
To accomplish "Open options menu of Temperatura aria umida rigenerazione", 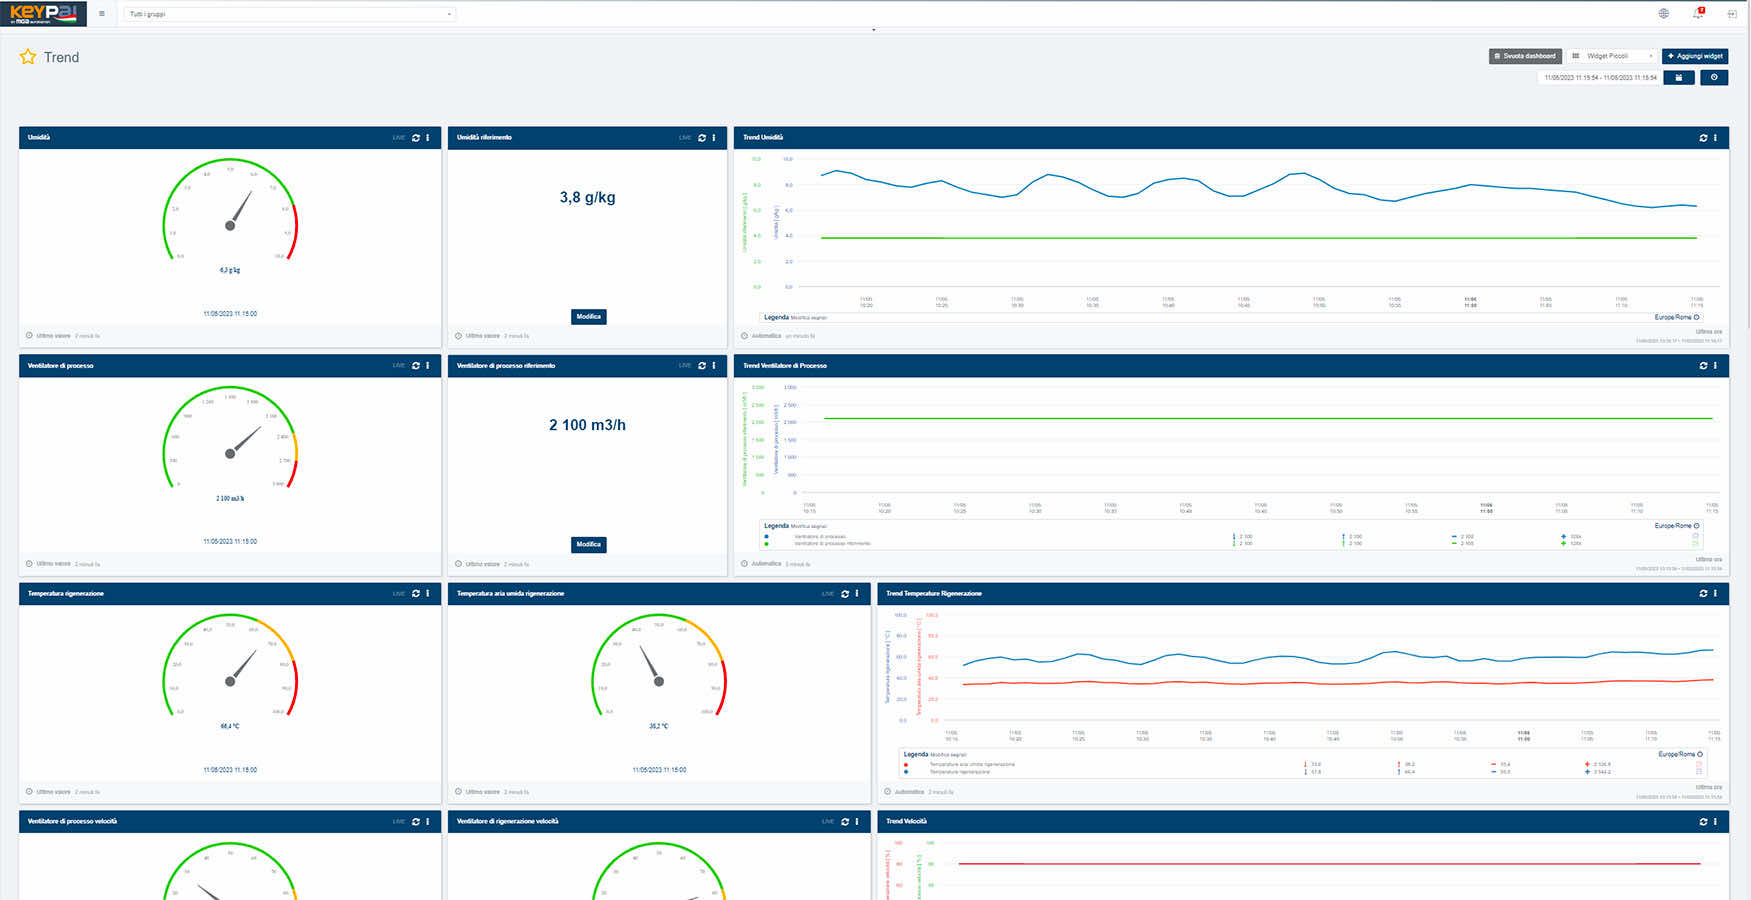I will tap(857, 594).
